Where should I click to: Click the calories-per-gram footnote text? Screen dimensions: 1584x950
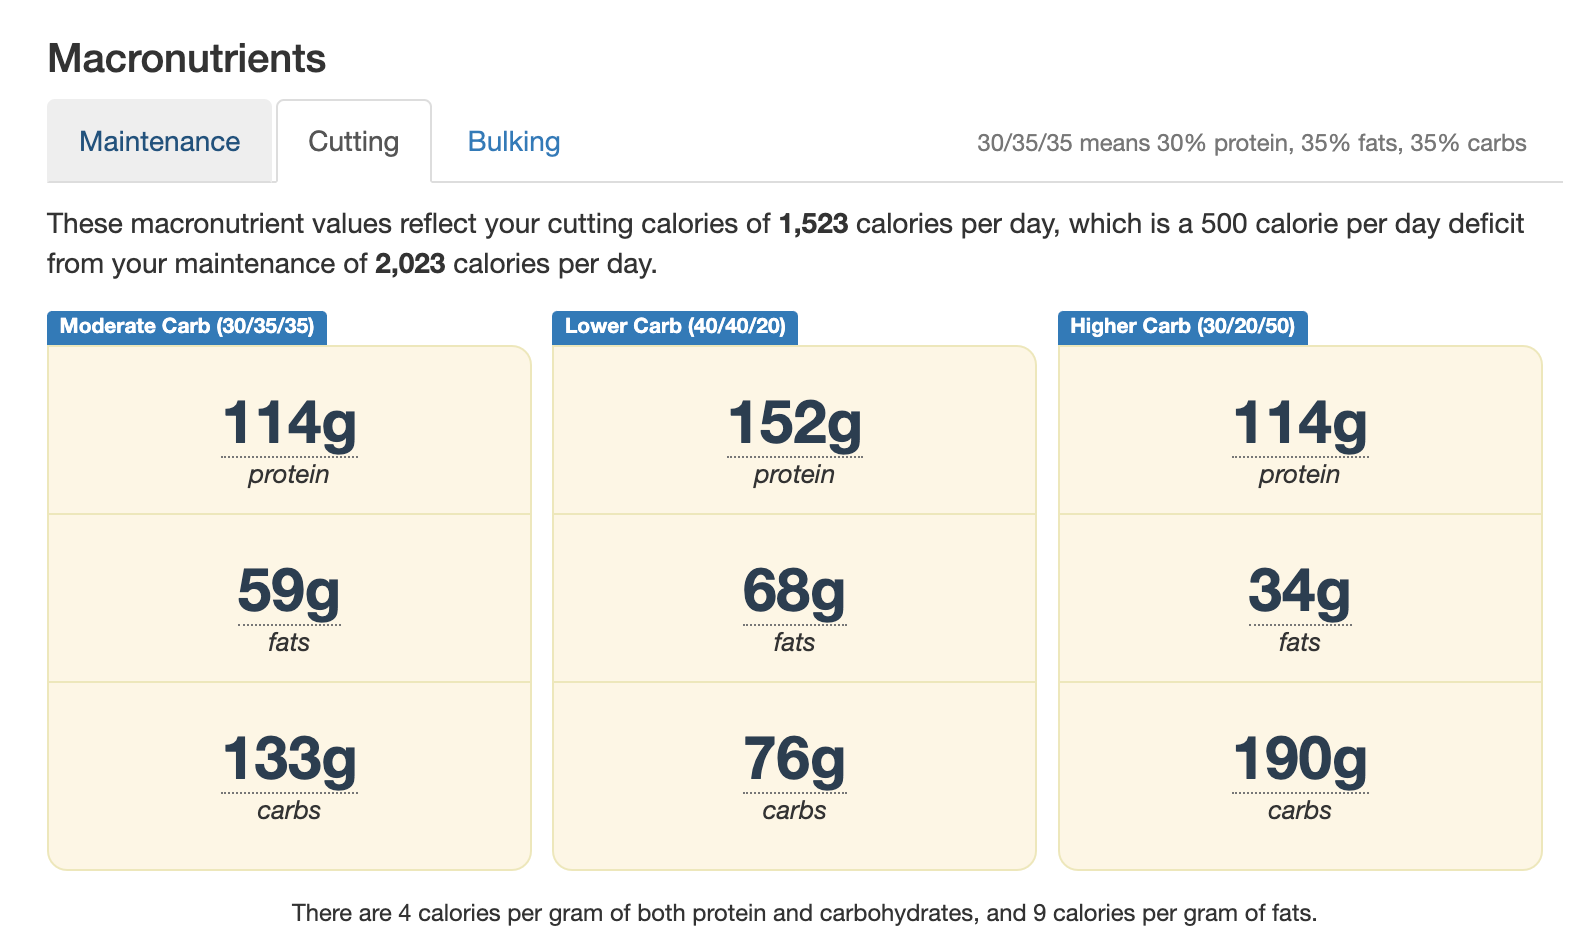pos(804,913)
